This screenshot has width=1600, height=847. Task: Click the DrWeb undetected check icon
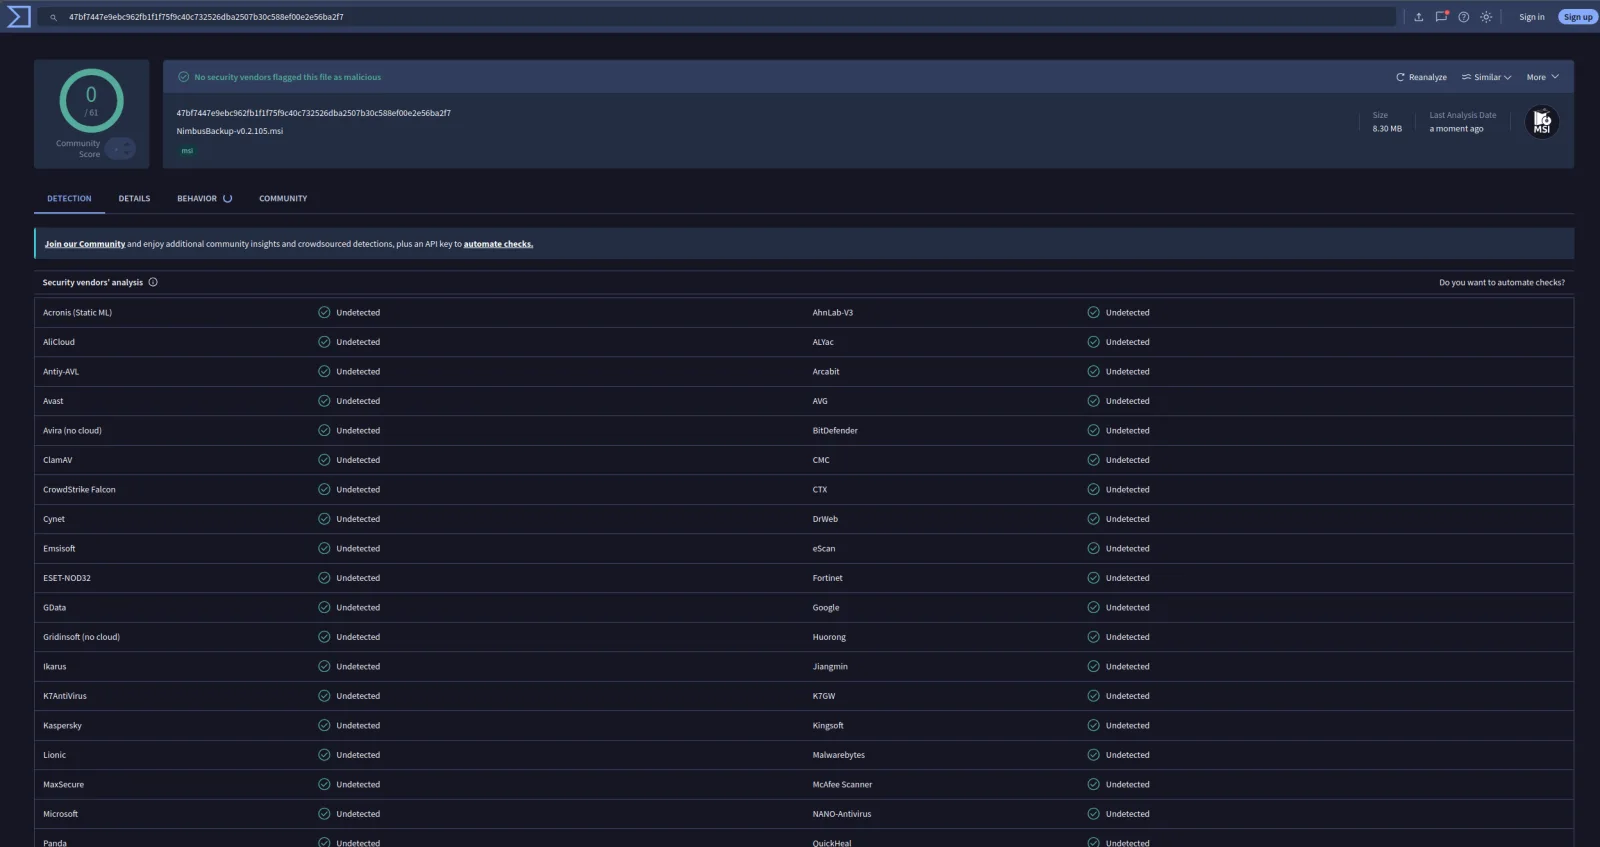click(1093, 519)
